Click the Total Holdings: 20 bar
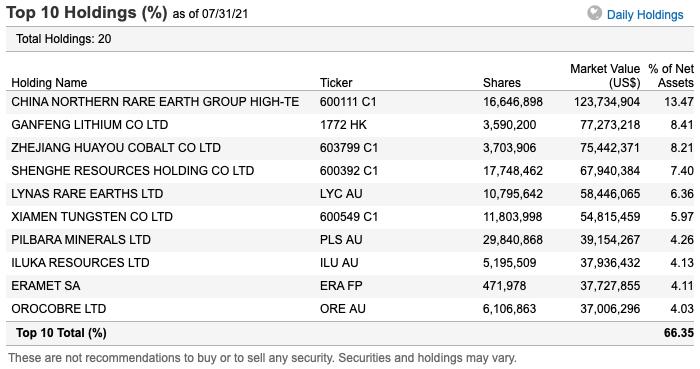 (350, 39)
